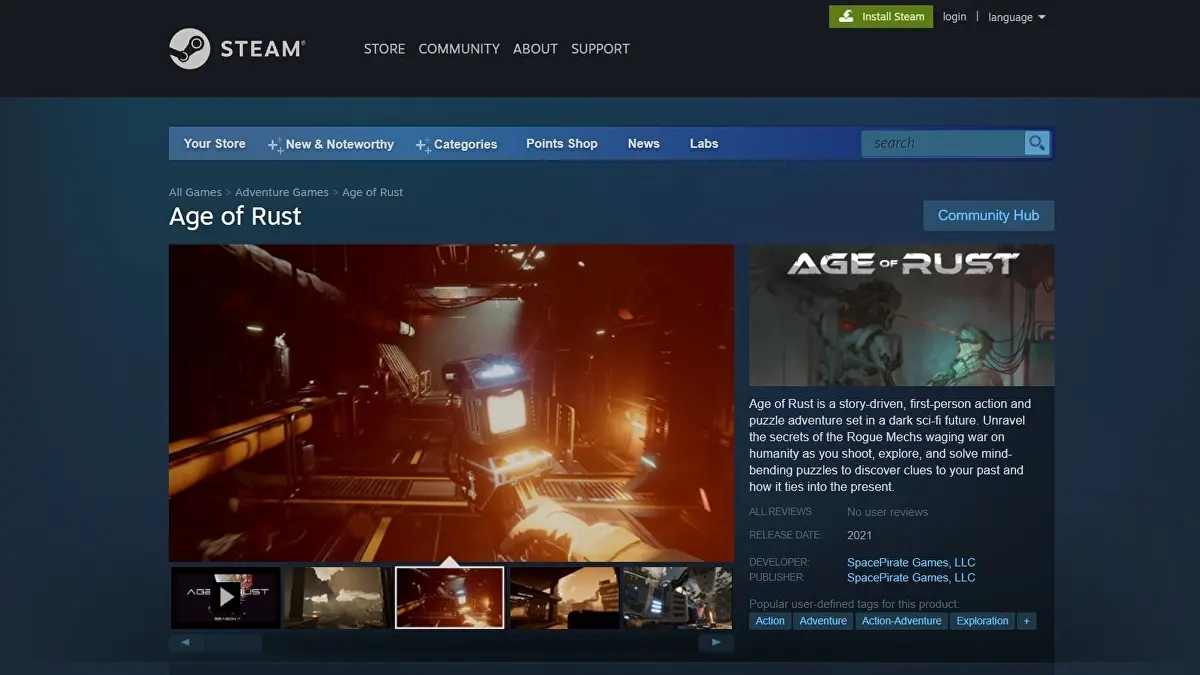Open the language dropdown
This screenshot has height=675, width=1200.
point(1016,17)
